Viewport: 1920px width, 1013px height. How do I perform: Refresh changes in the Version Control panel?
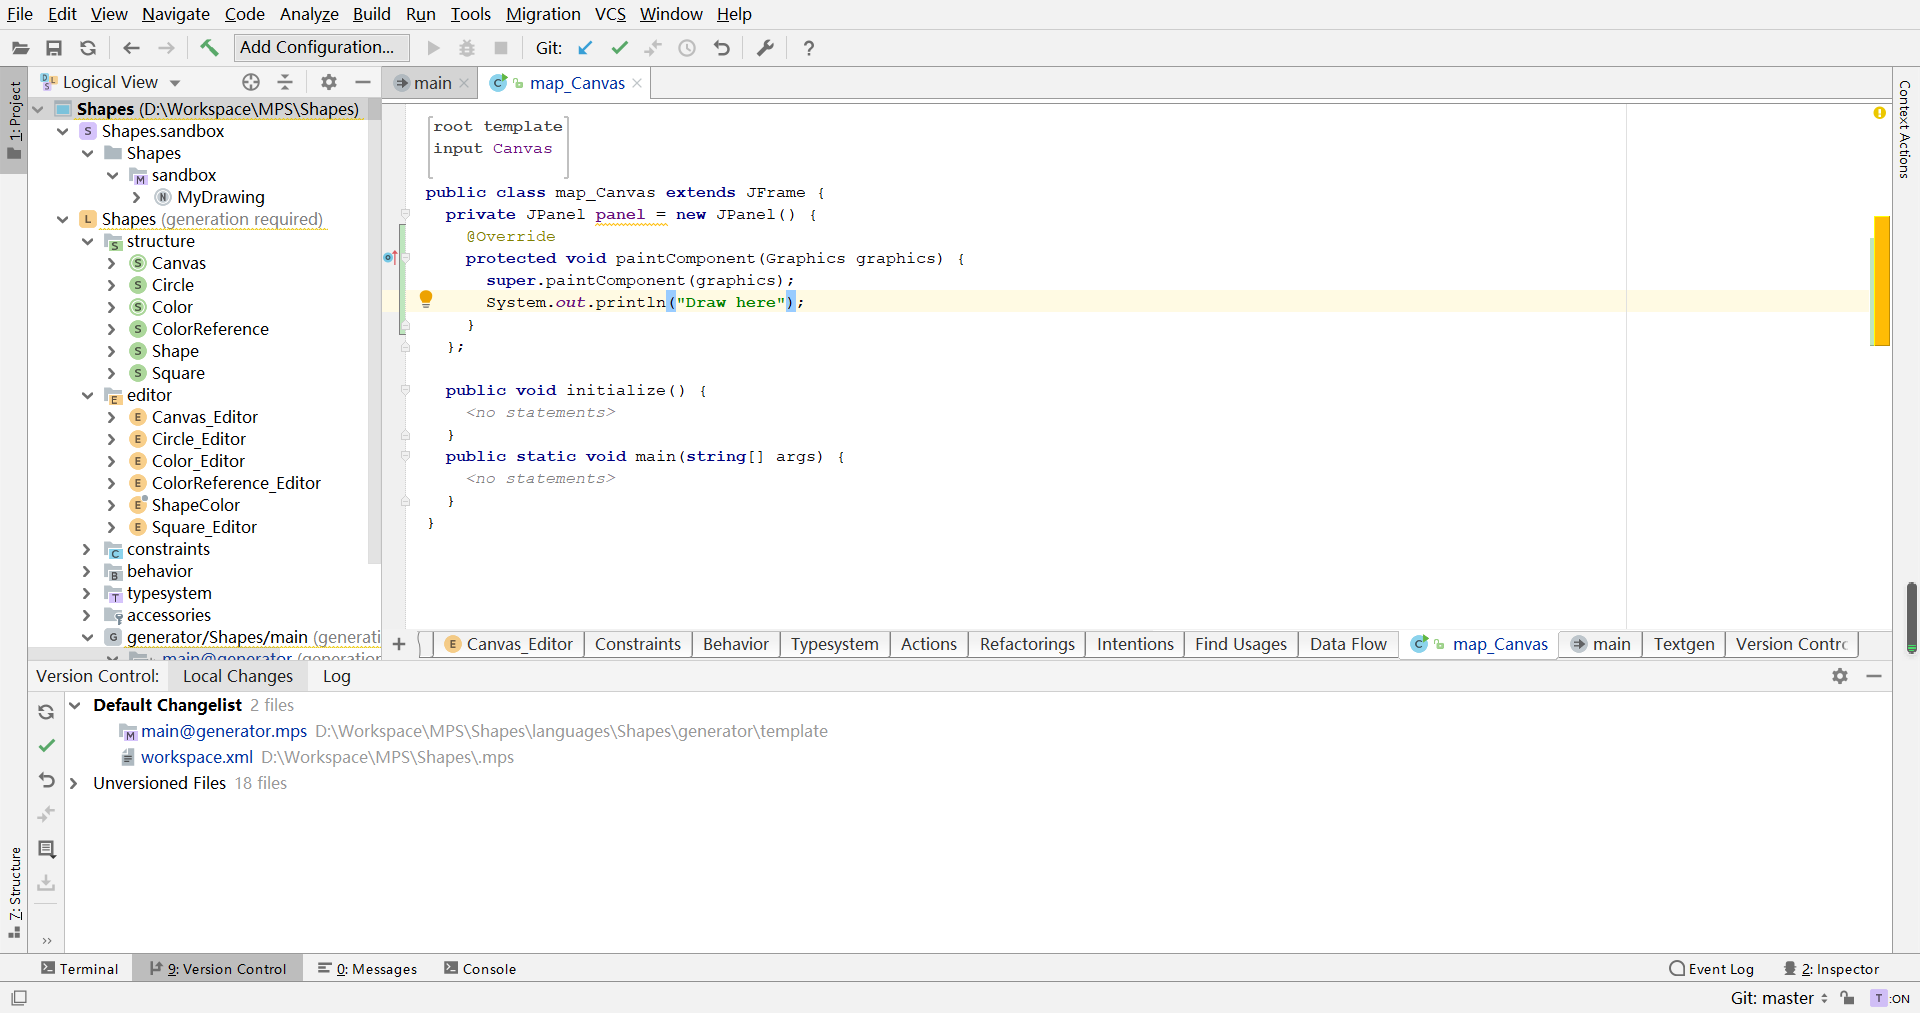46,712
